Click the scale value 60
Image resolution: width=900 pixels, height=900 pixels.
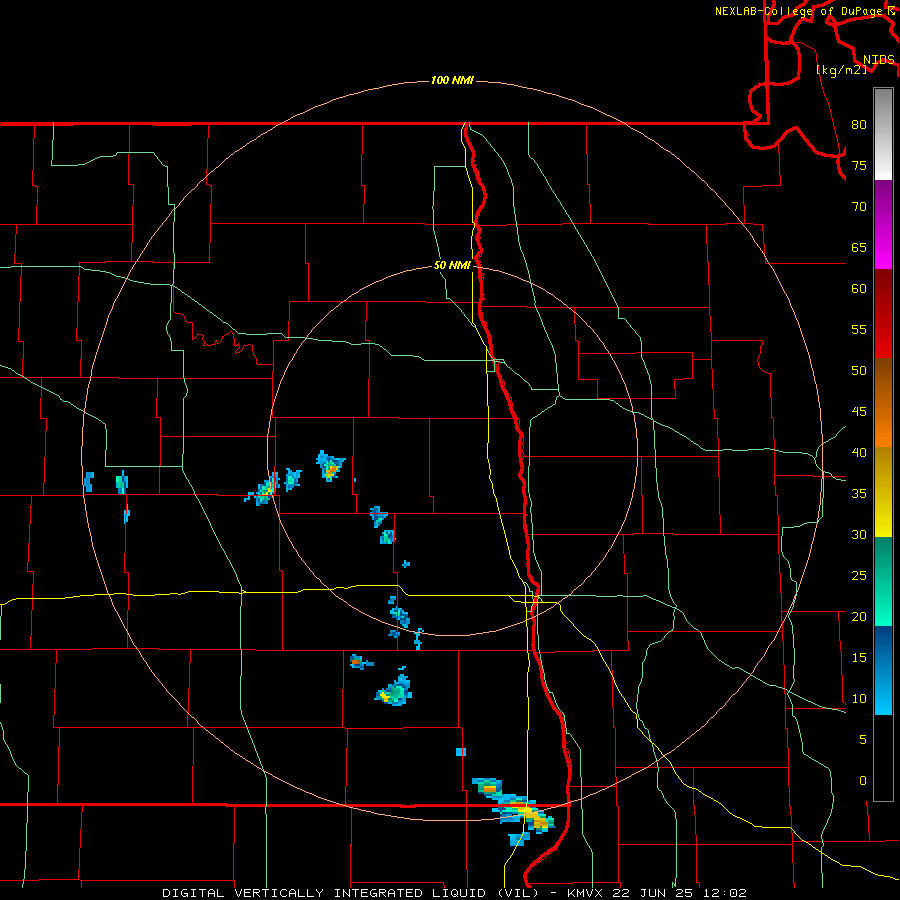click(x=859, y=289)
